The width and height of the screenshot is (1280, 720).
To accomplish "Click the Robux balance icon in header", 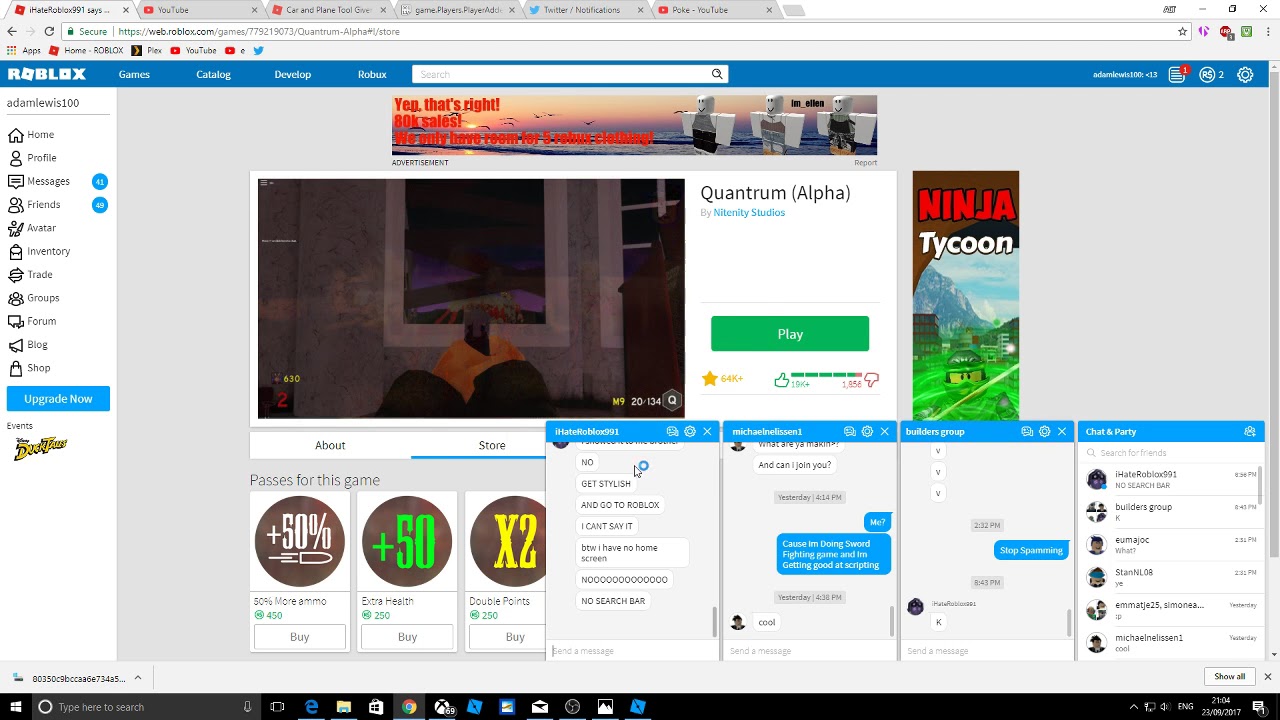I will [x=1207, y=74].
